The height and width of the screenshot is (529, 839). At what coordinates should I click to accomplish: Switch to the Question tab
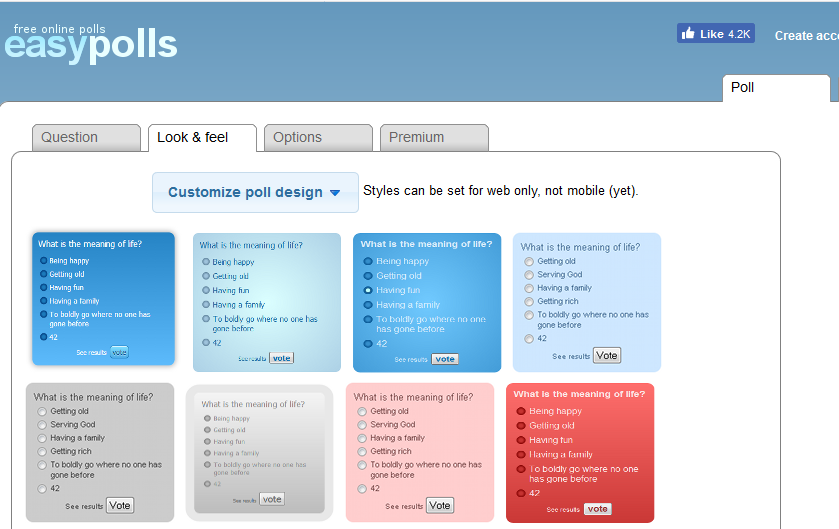(x=85, y=138)
